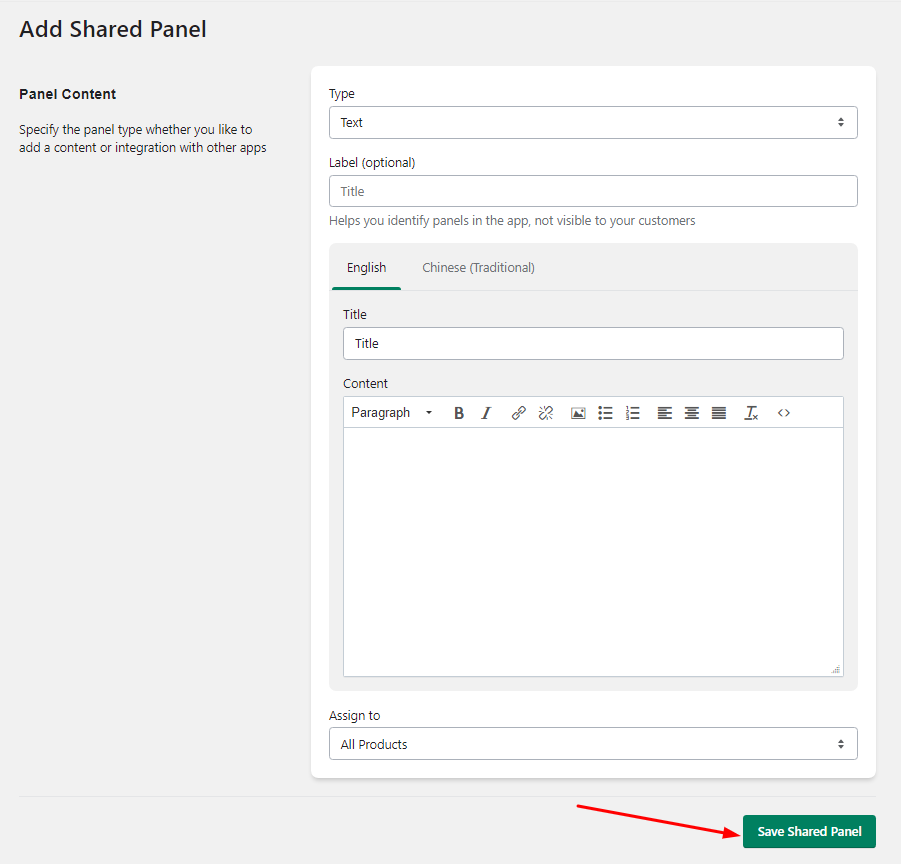
Task: Open the Assign to All Products dropdown
Action: click(x=593, y=744)
